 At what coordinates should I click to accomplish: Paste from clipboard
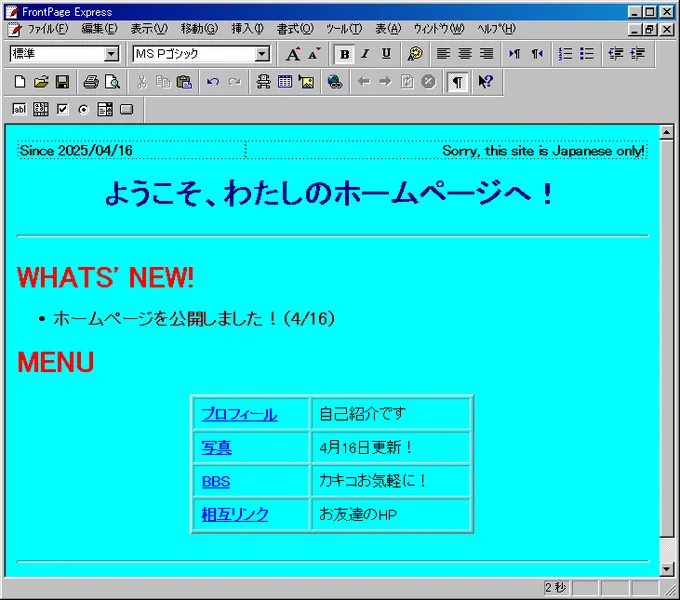[x=184, y=82]
